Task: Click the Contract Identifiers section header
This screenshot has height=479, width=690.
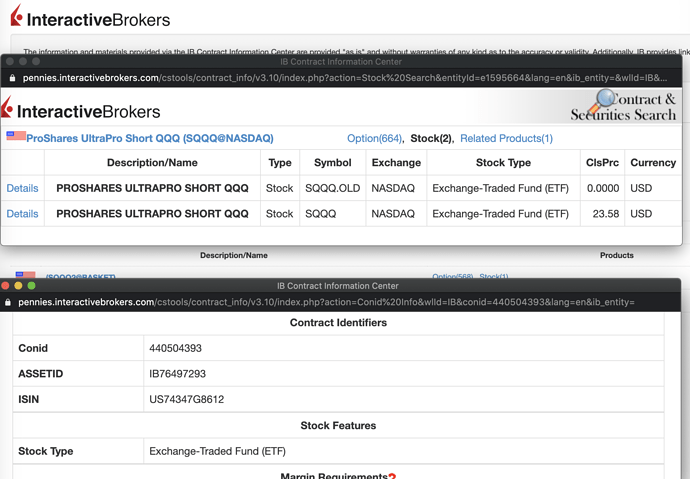Action: tap(338, 323)
